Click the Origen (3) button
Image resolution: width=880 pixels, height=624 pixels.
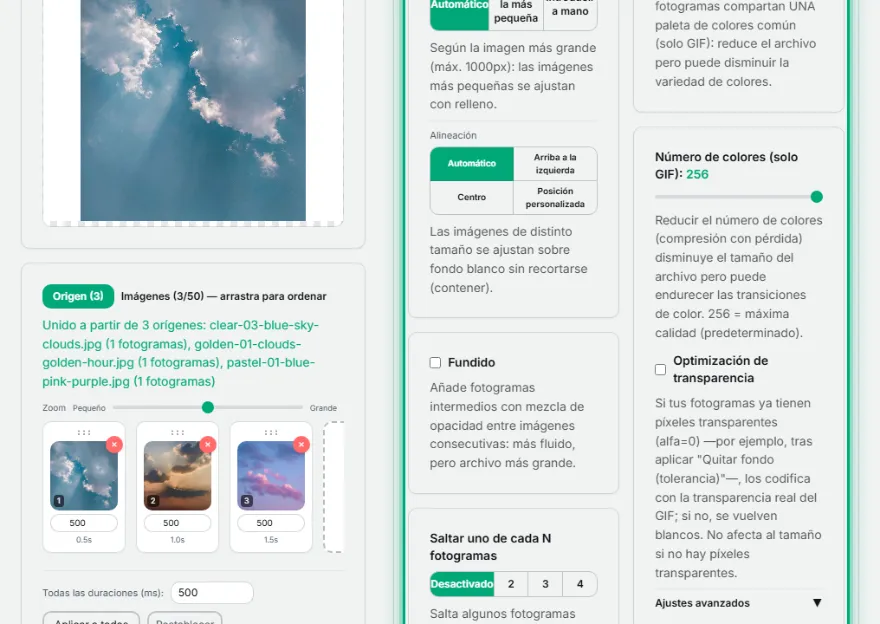coord(78,296)
